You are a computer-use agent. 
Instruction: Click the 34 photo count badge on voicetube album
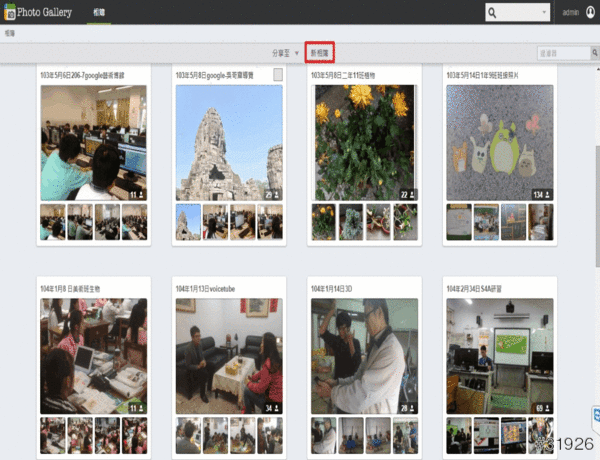(272, 408)
